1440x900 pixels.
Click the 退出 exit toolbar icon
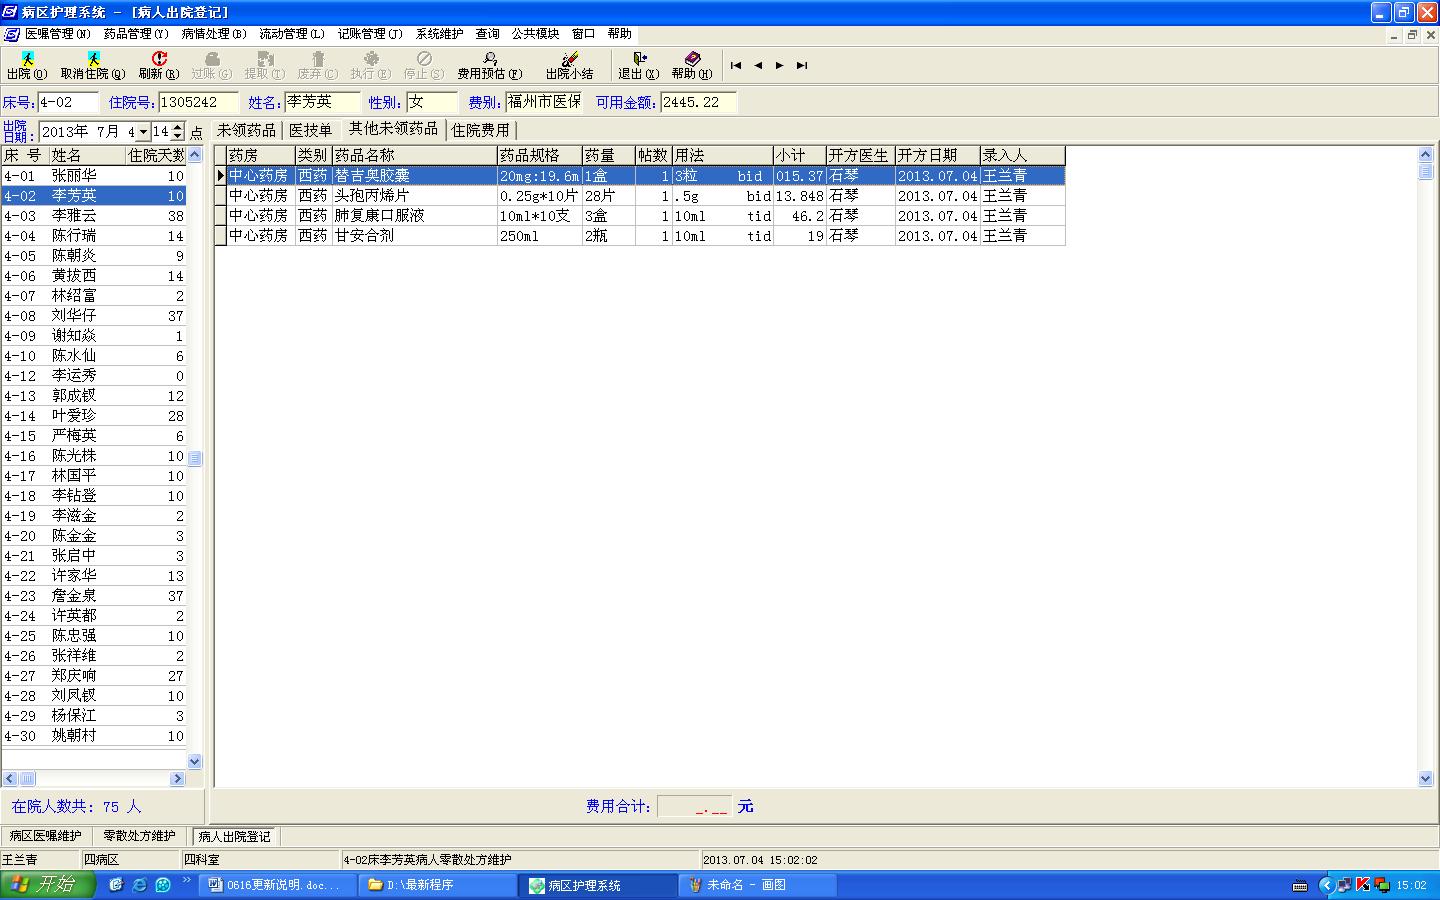coord(639,66)
